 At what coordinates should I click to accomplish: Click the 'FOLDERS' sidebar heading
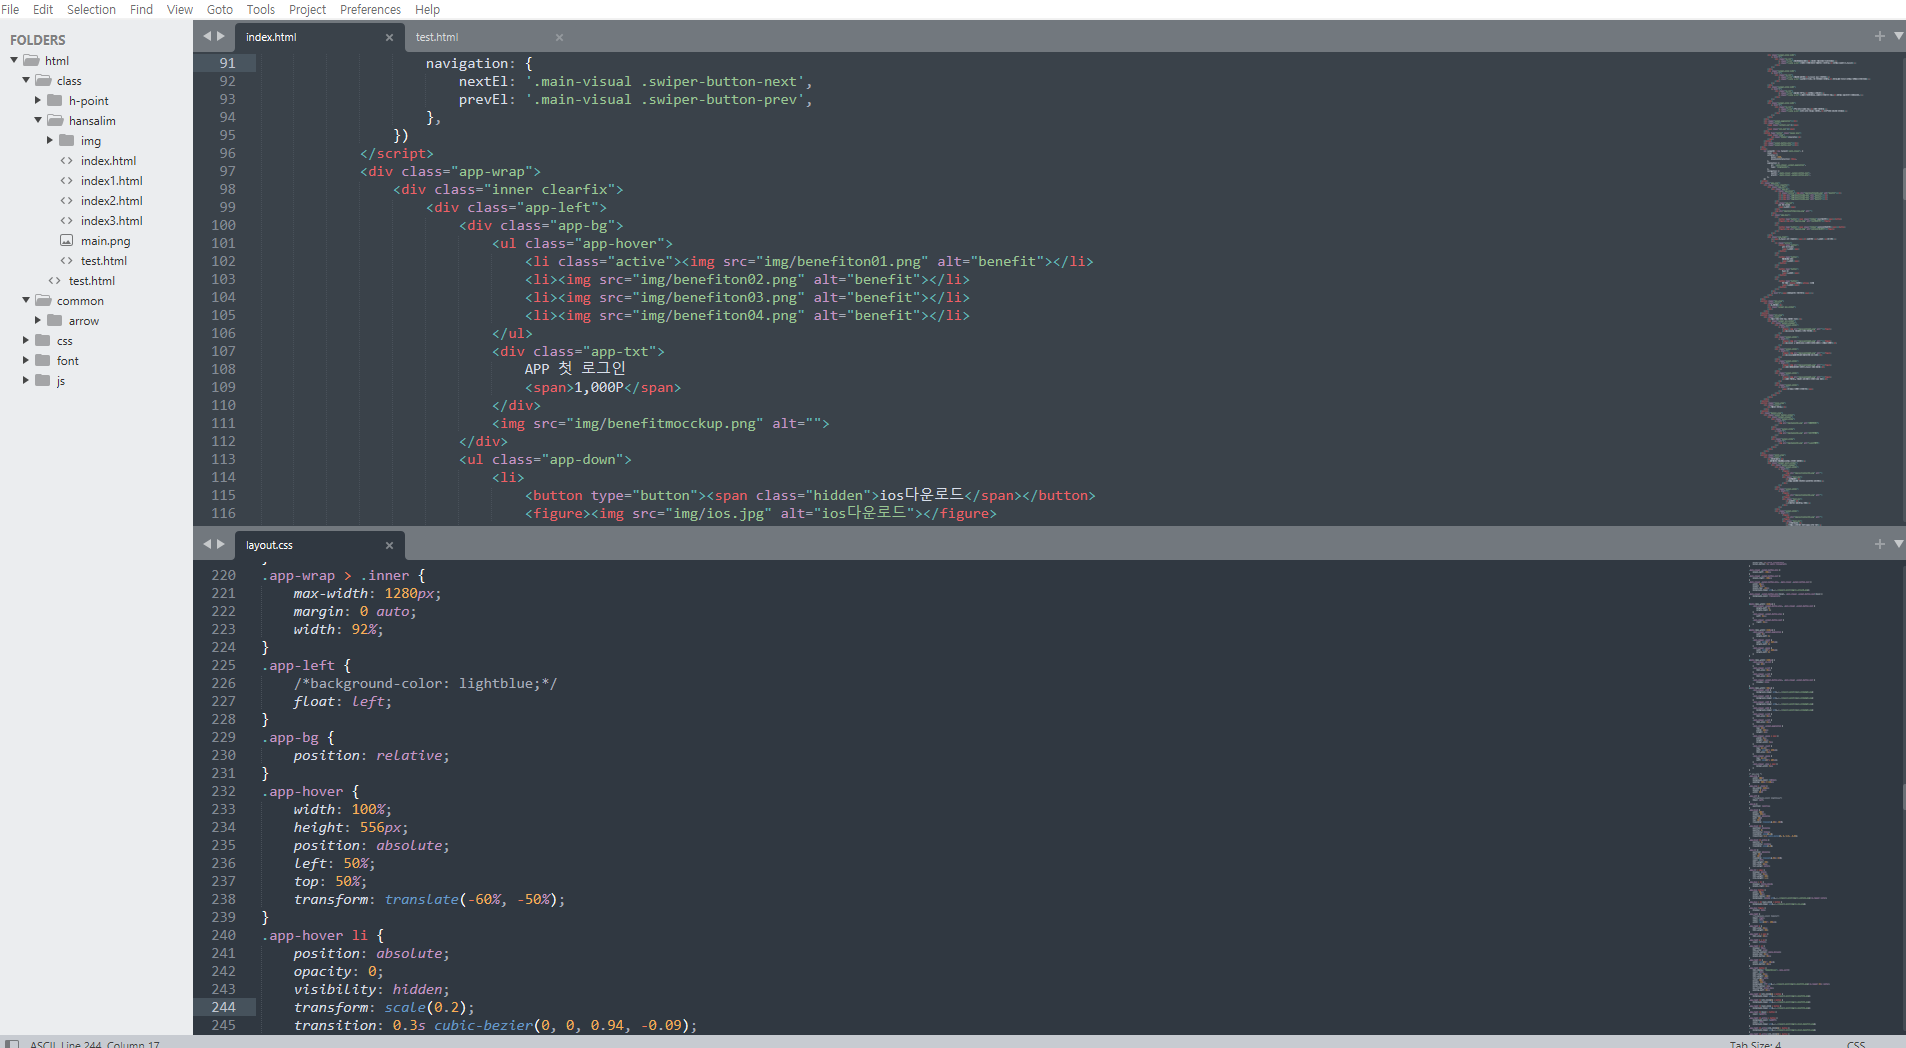tap(37, 40)
